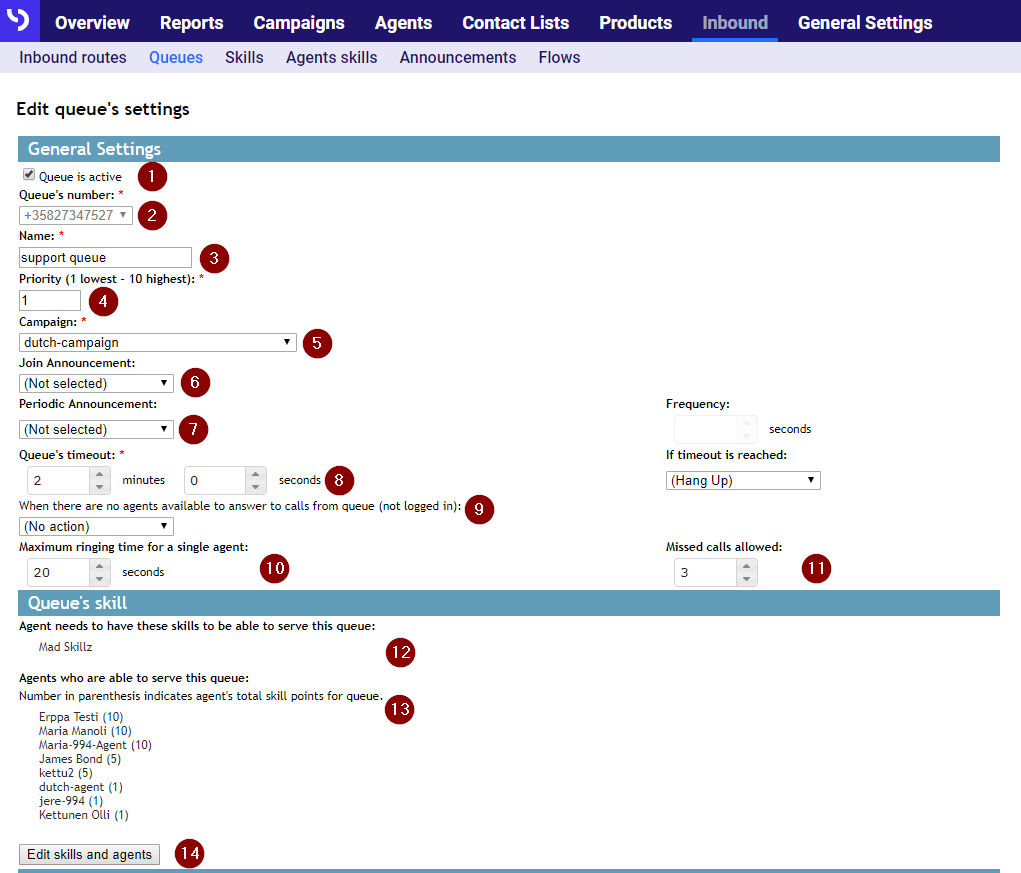The height and width of the screenshot is (873, 1021).
Task: Click agent James Bond (5)
Action: point(79,758)
